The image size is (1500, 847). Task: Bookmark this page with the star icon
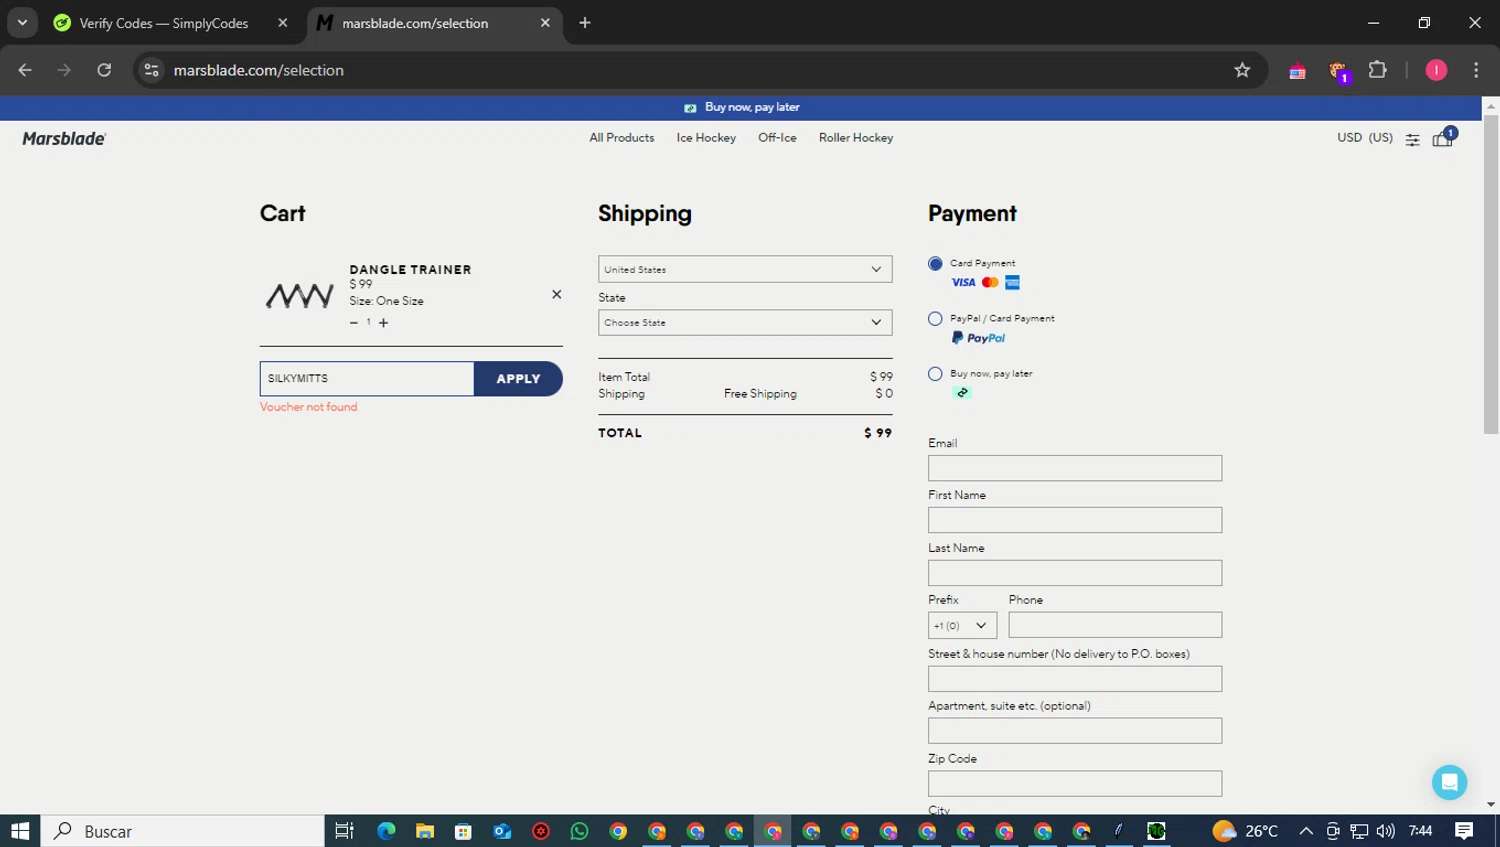pos(1242,70)
